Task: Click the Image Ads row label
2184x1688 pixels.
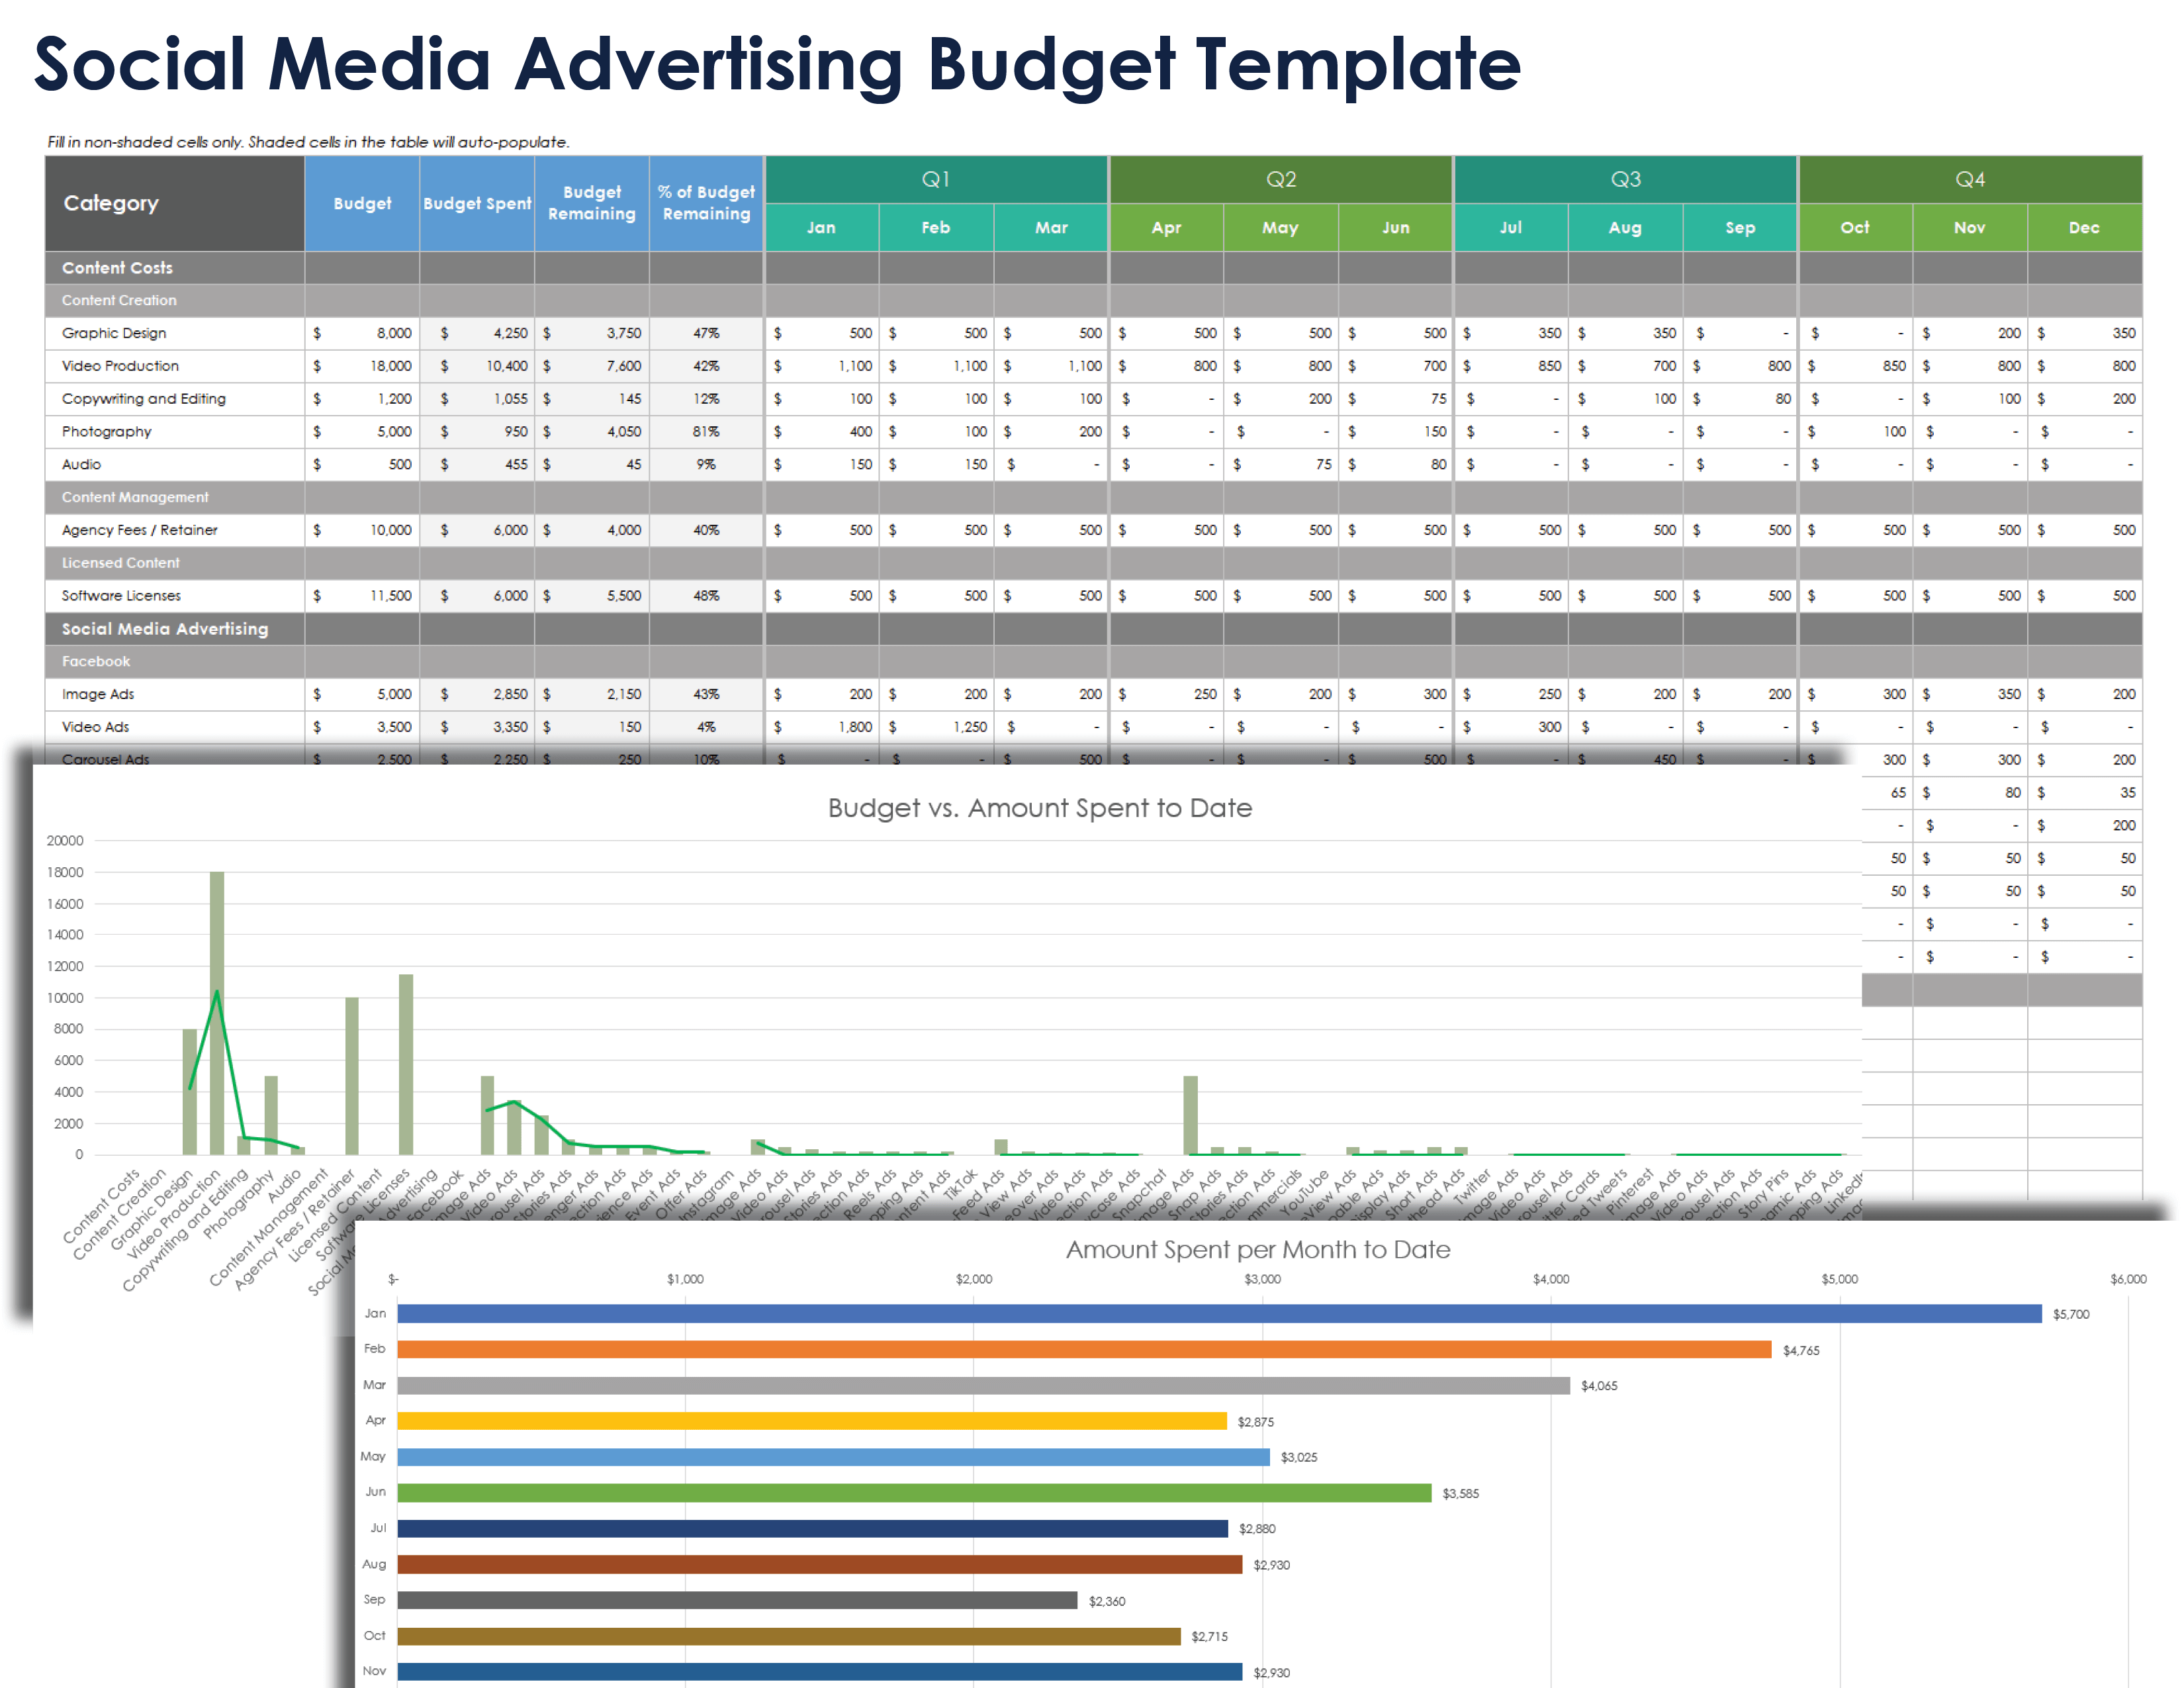Action: click(98, 695)
